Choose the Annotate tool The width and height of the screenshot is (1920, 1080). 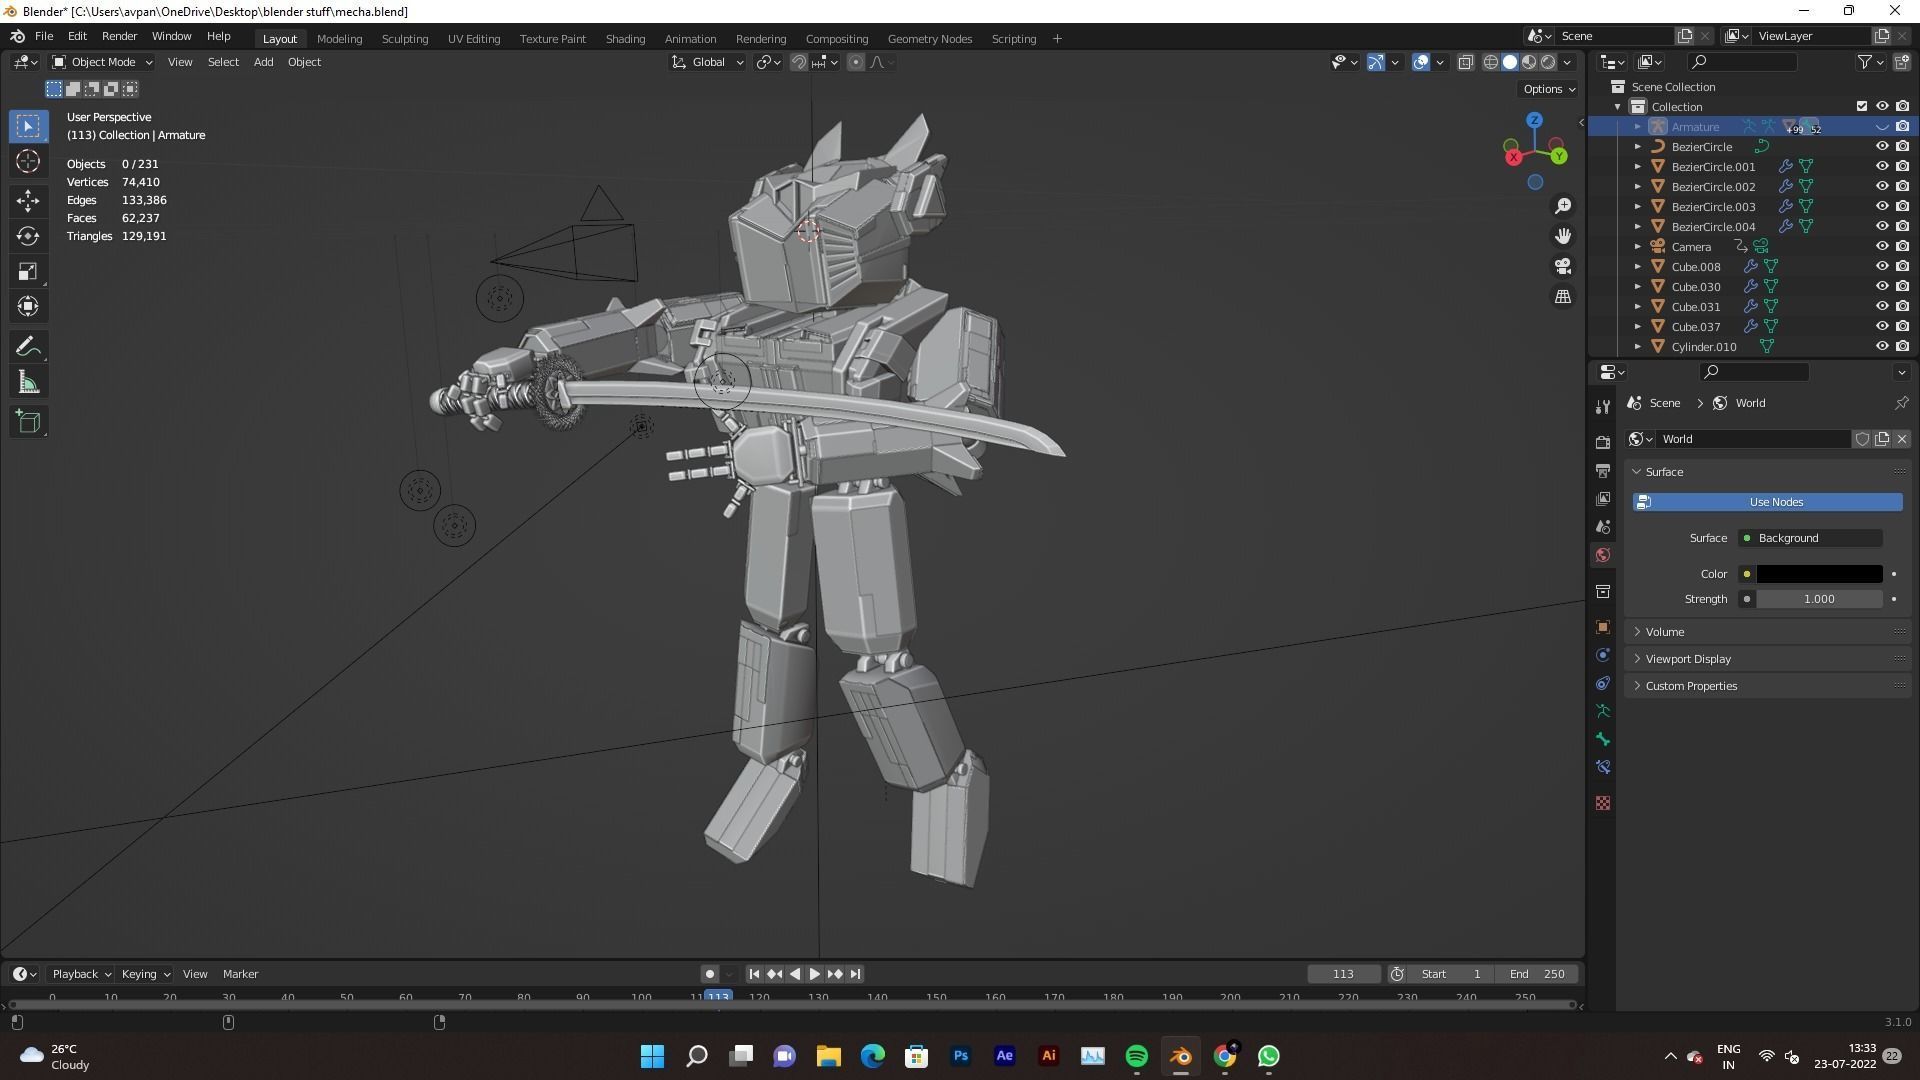[28, 345]
